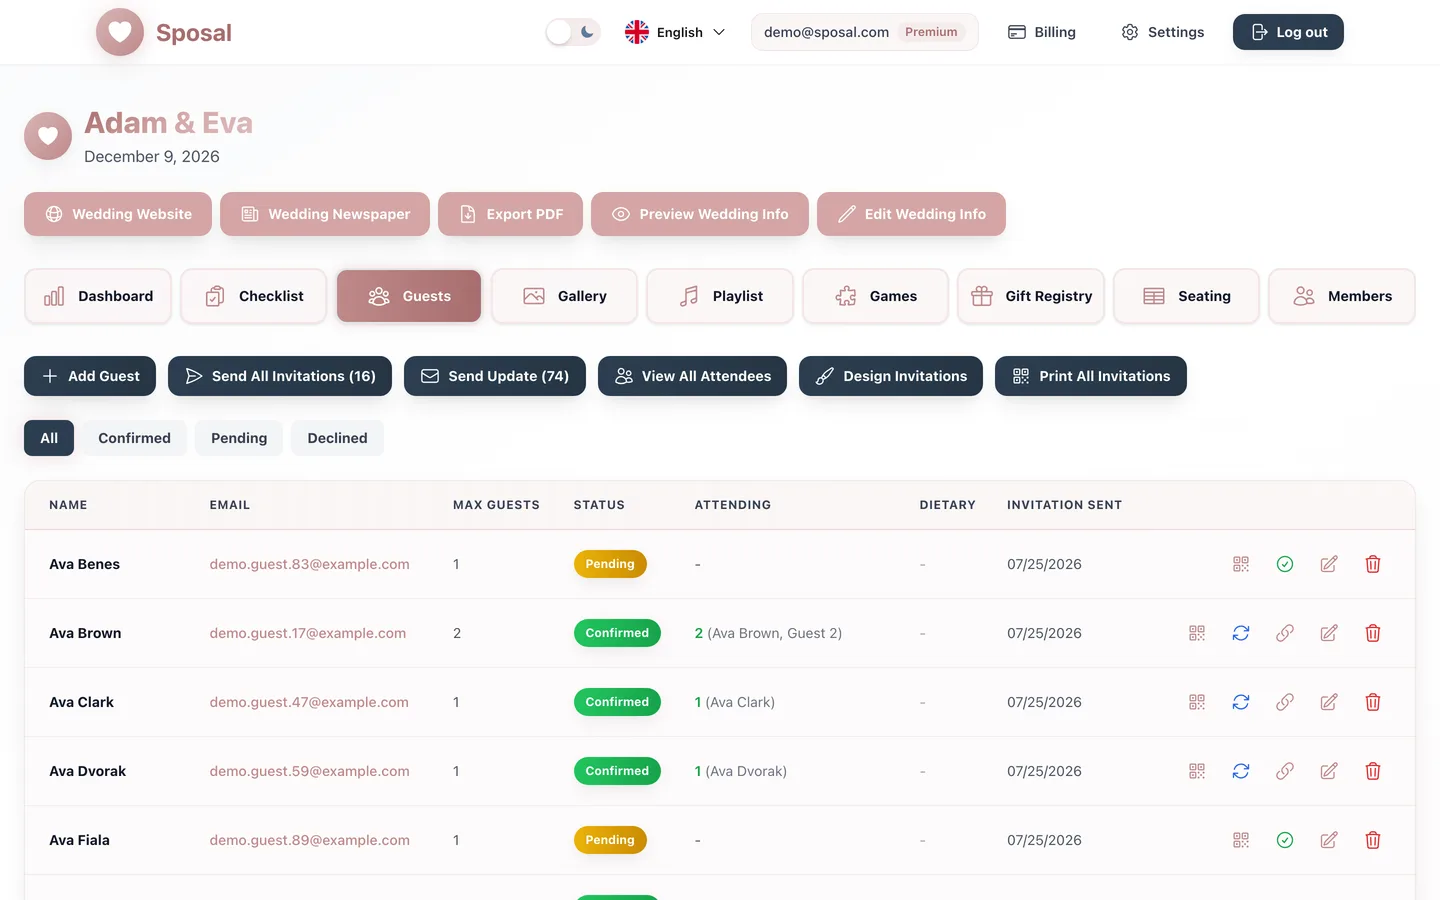Click the Export PDF button

tap(510, 214)
